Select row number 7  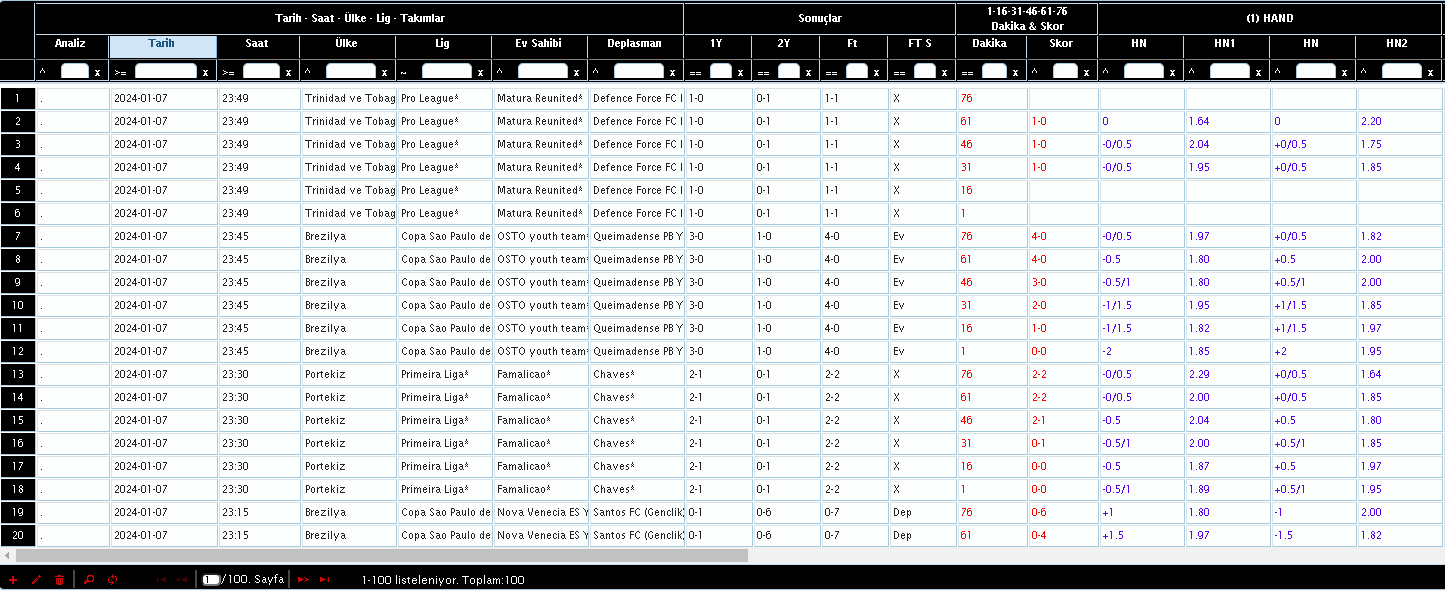[x=17, y=236]
